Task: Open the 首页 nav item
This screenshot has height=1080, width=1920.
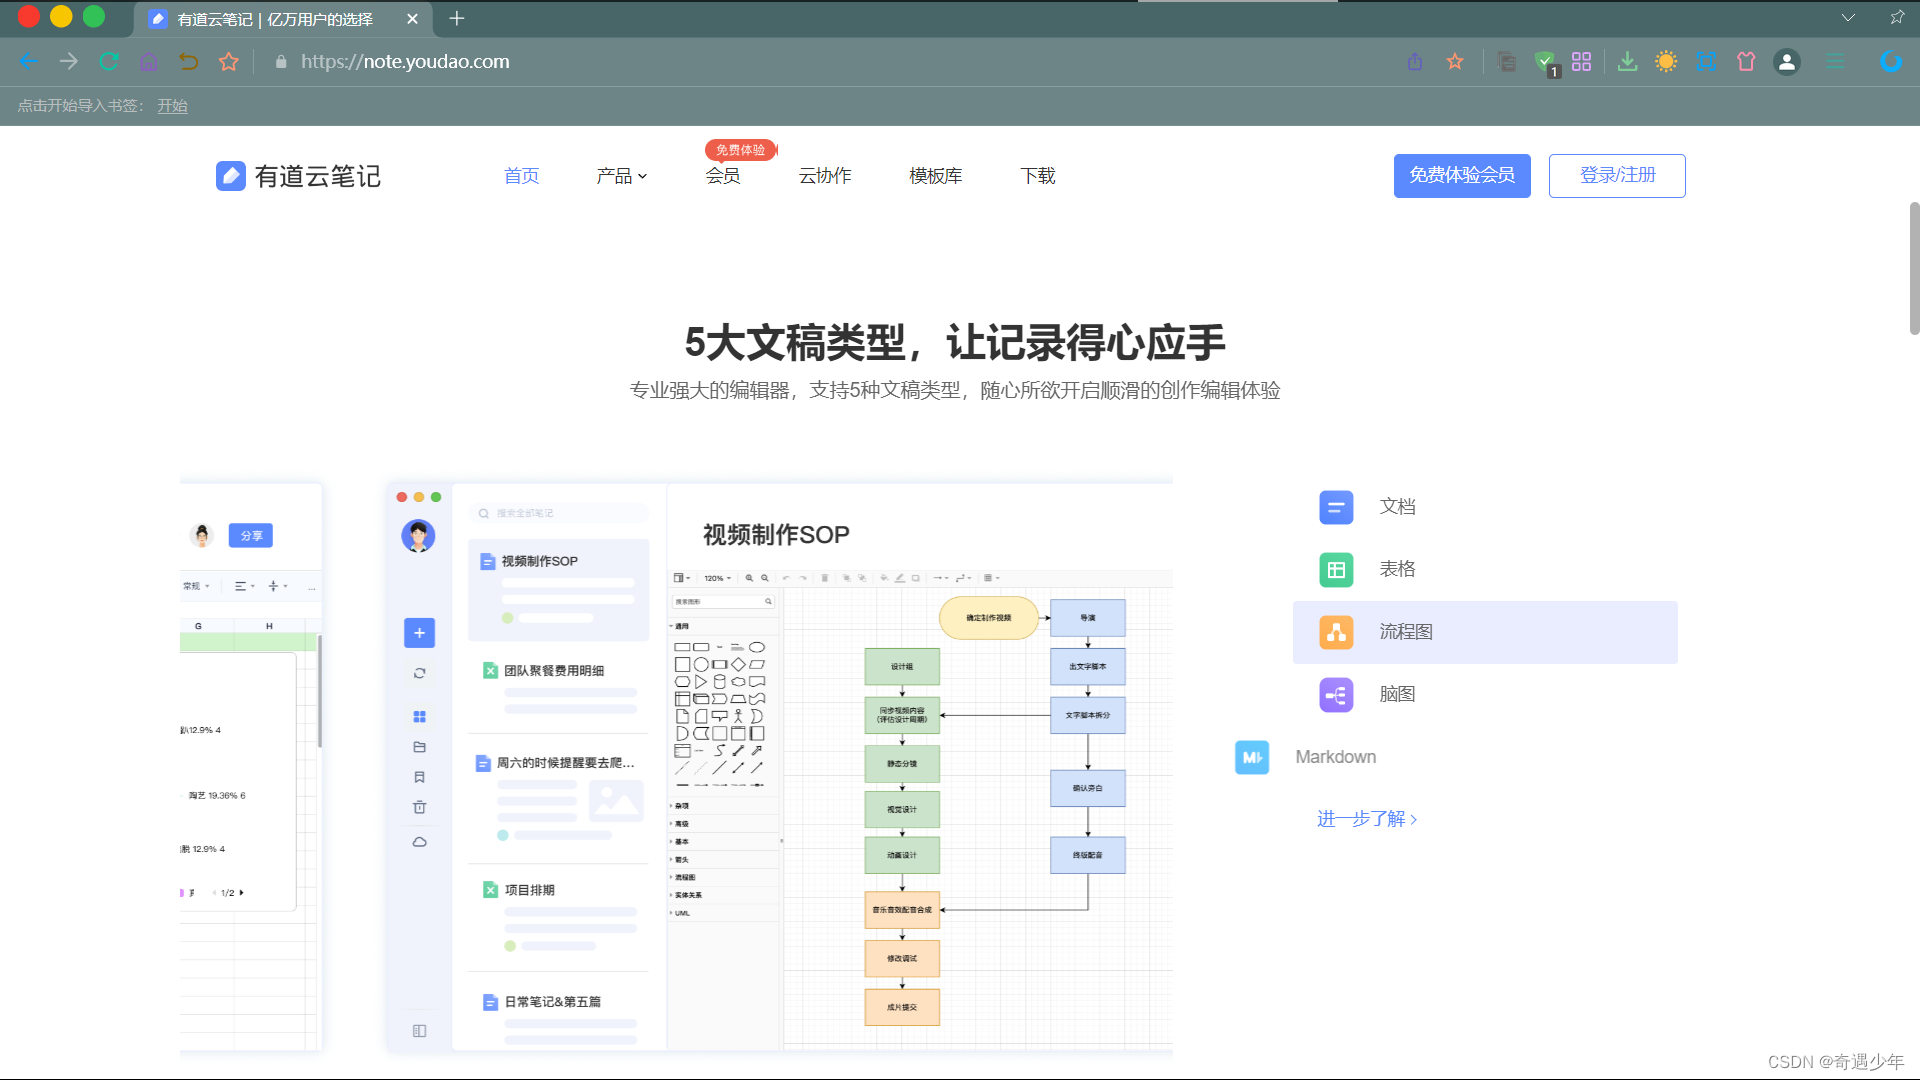Action: point(521,176)
